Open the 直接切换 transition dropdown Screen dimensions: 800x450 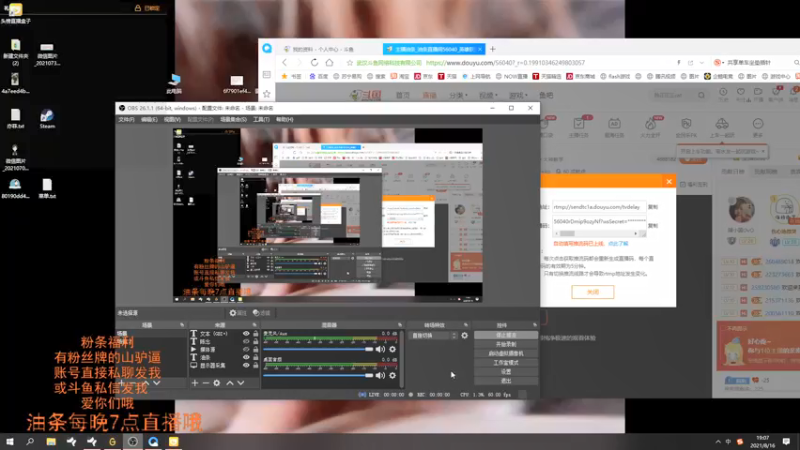(x=434, y=336)
